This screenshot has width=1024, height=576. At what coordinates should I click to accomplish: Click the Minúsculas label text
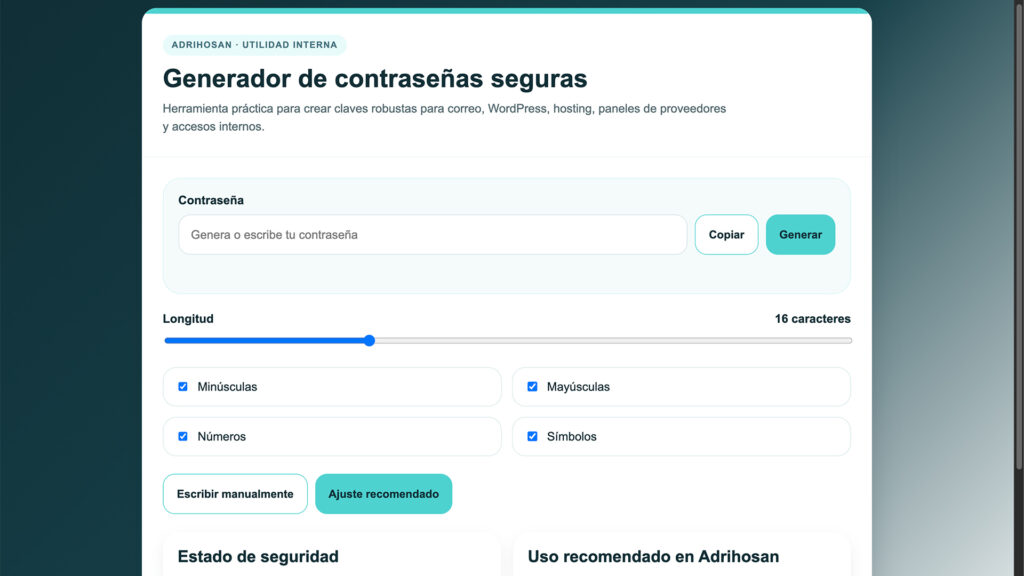coord(226,386)
